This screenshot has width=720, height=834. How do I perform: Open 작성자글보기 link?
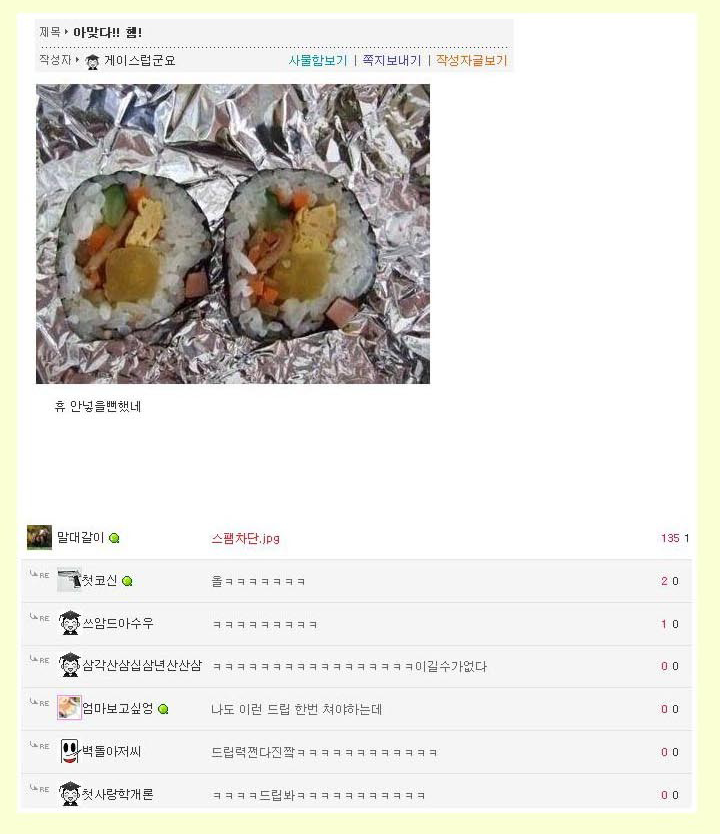pos(472,61)
